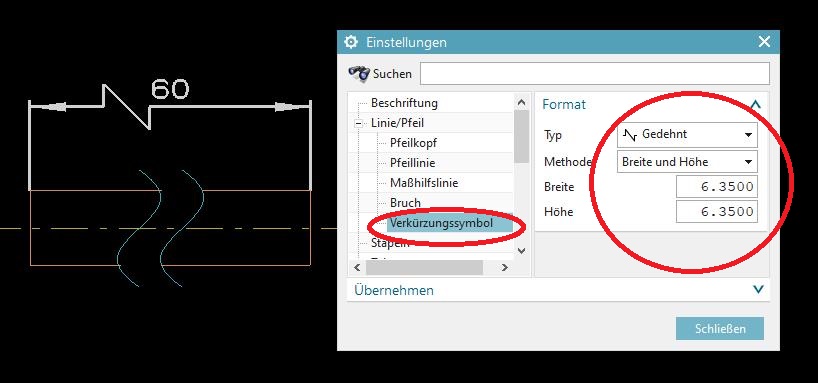The image size is (818, 383).
Task: Click the Suchen search text field
Action: coord(595,74)
